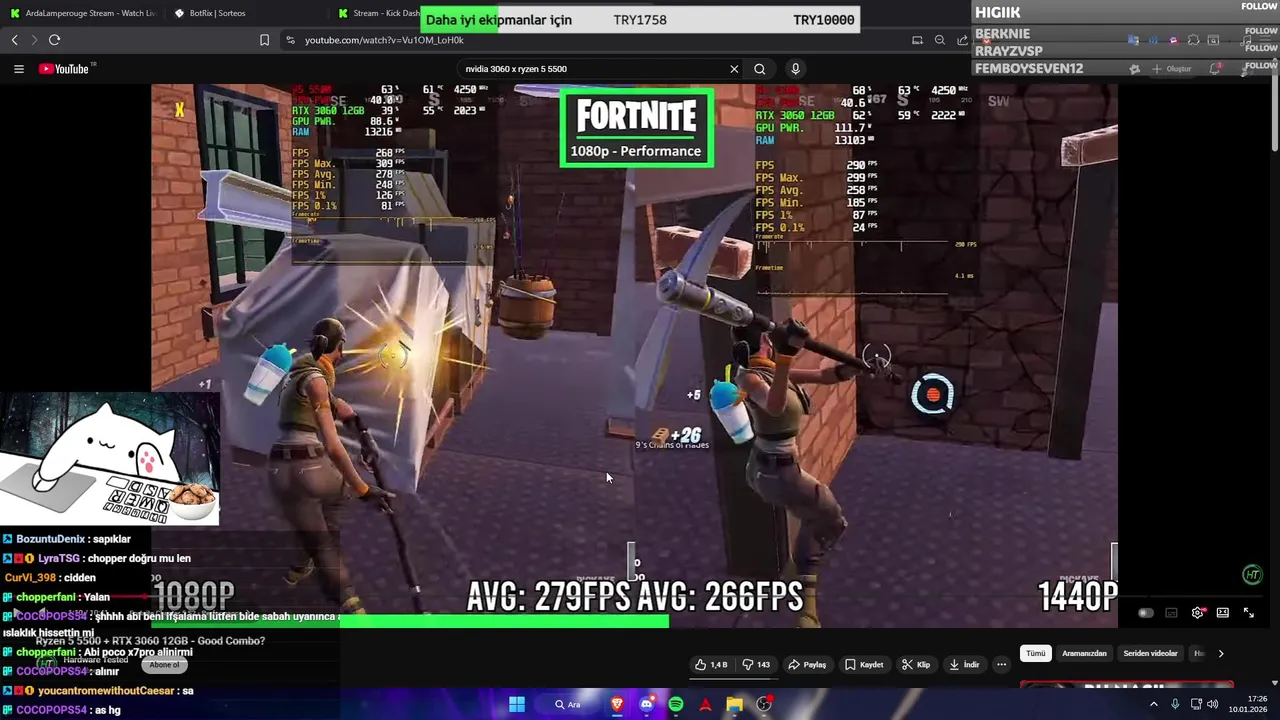
Task: Open network status in the tray
Action: (1195, 705)
